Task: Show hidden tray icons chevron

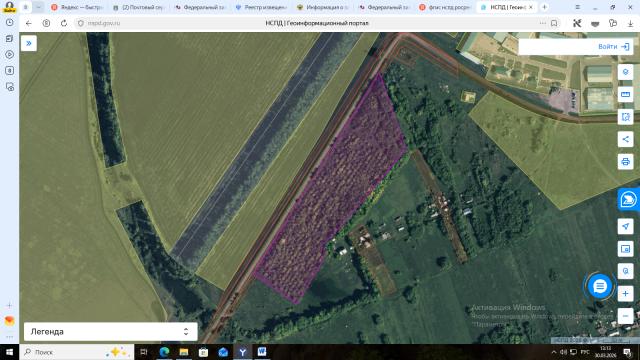Action: click(553, 352)
